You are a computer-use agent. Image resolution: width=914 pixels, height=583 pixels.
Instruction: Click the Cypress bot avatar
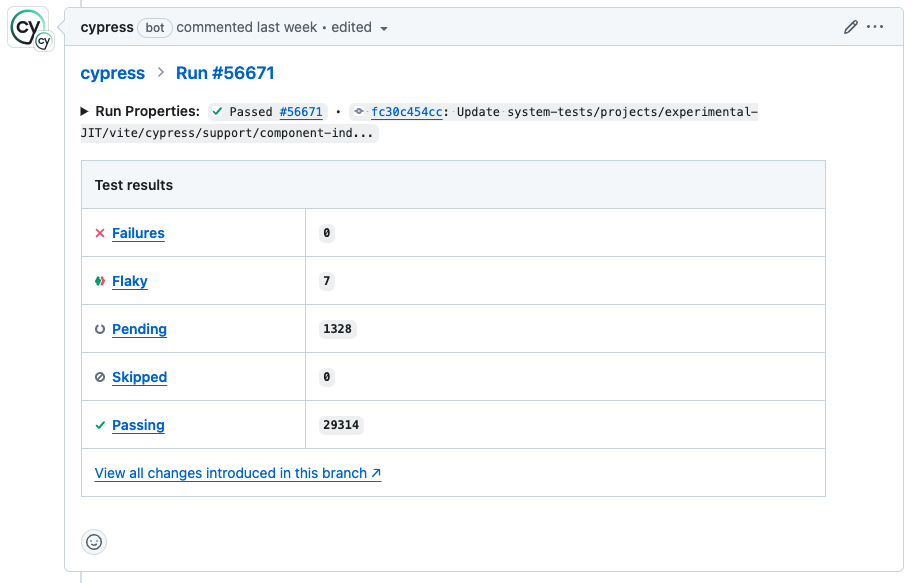(30, 27)
